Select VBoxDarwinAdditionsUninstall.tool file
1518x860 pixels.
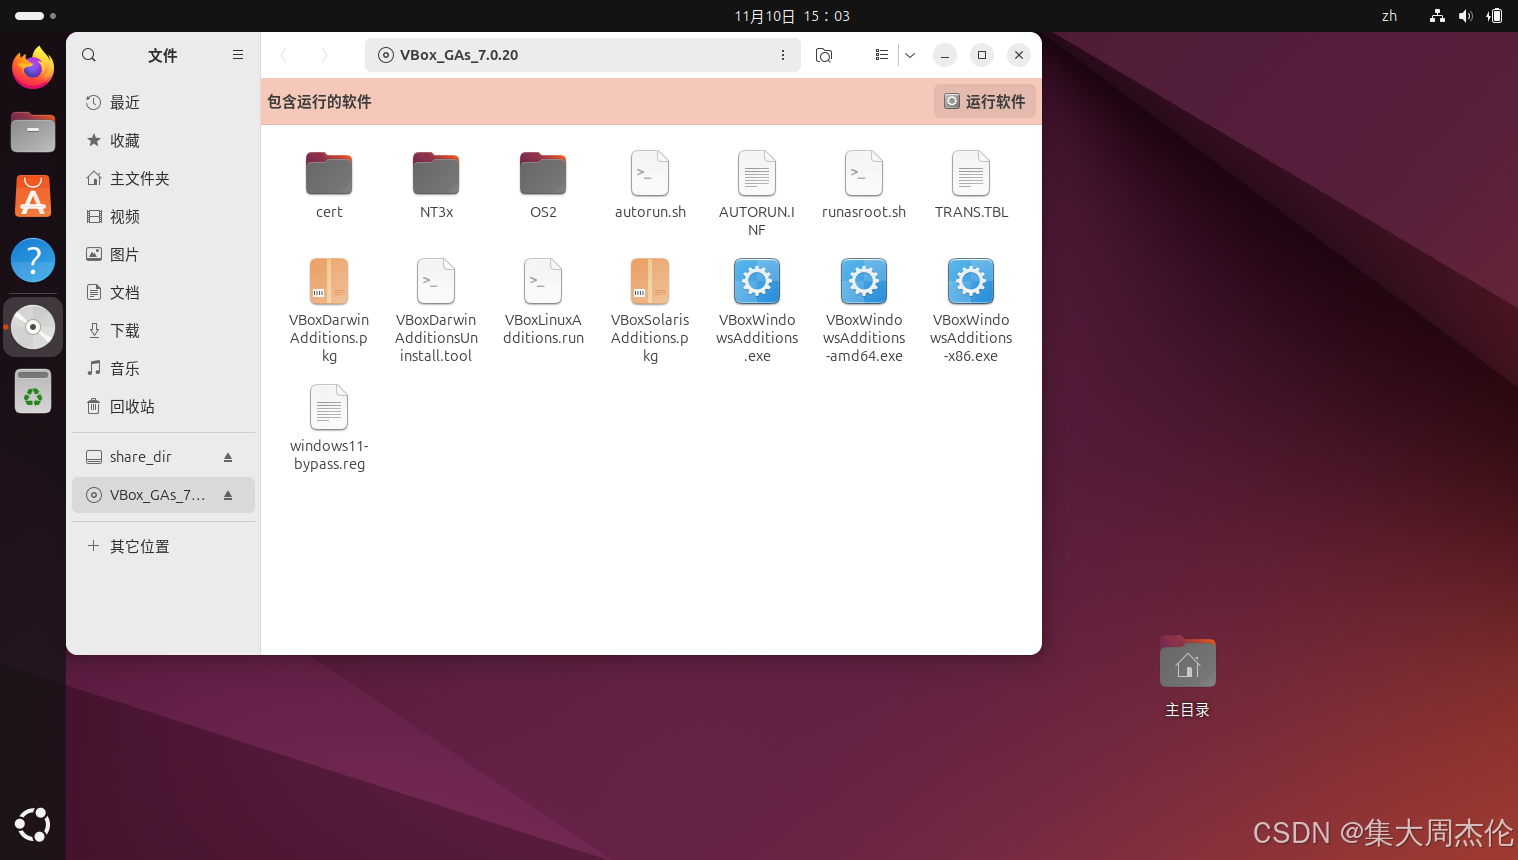pos(436,310)
